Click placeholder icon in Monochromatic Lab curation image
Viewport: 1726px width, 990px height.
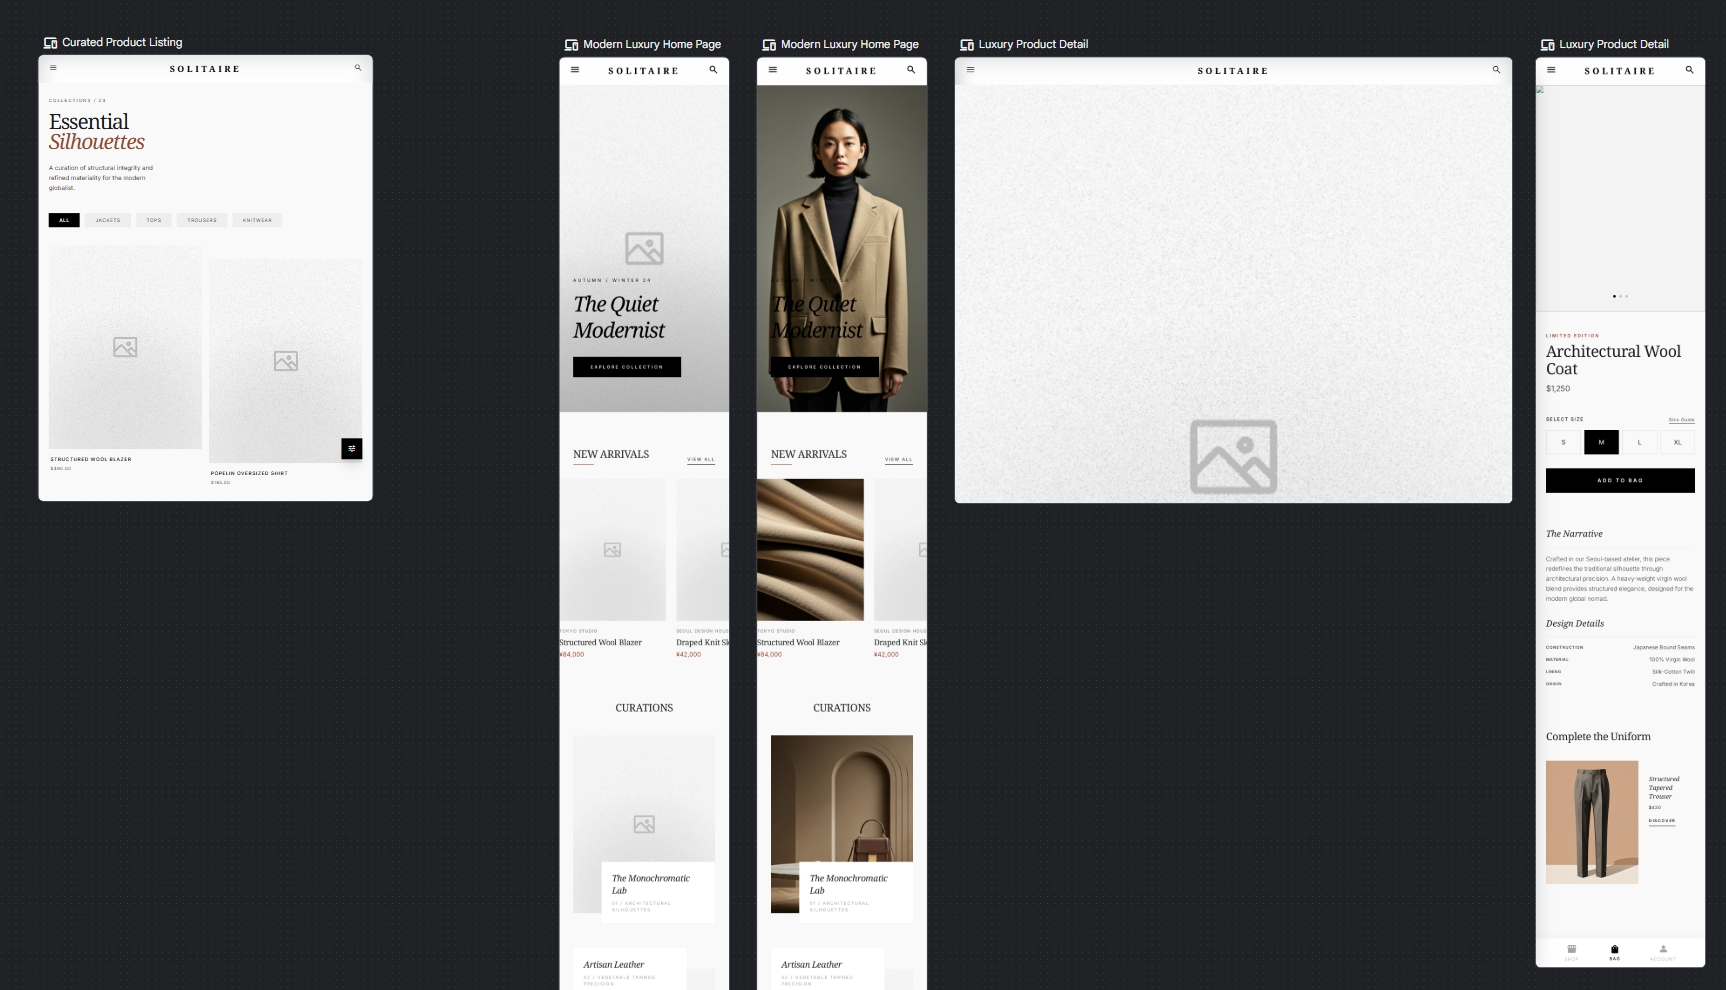click(x=644, y=824)
